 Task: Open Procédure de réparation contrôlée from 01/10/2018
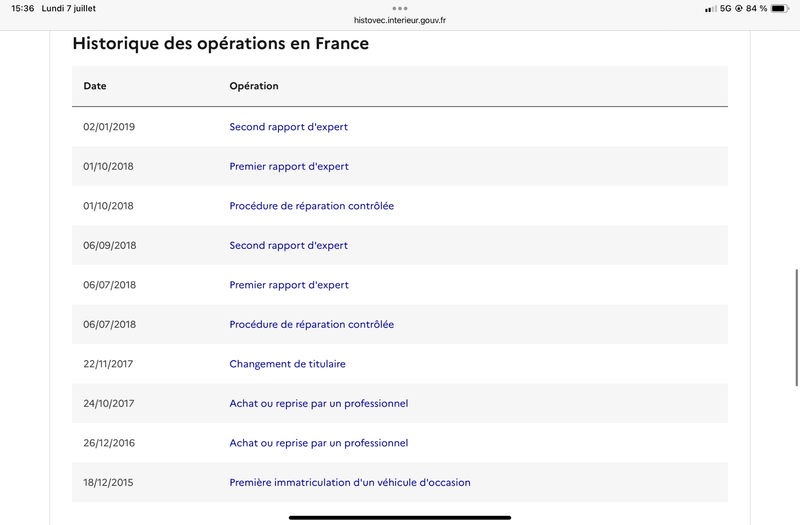311,206
